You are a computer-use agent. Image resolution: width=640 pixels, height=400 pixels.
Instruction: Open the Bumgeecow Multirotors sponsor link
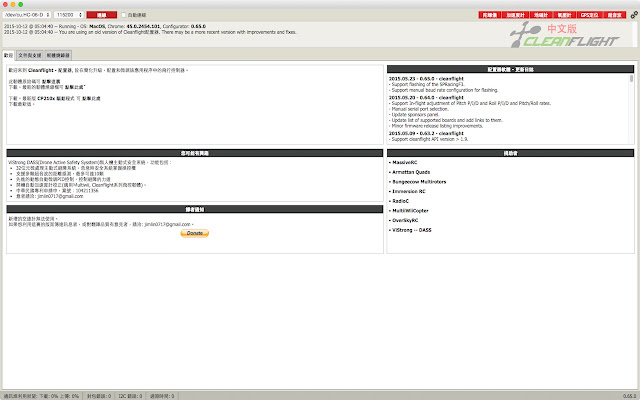pyautogui.click(x=419, y=182)
